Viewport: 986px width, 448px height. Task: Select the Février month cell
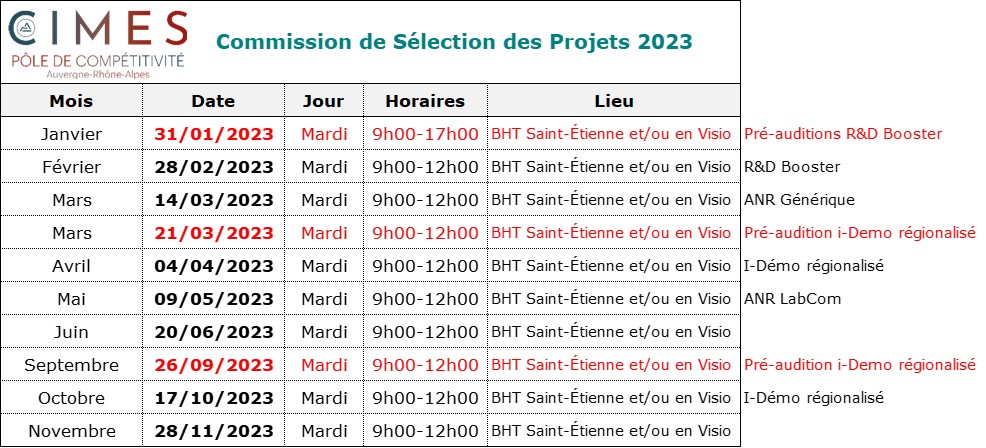[71, 167]
